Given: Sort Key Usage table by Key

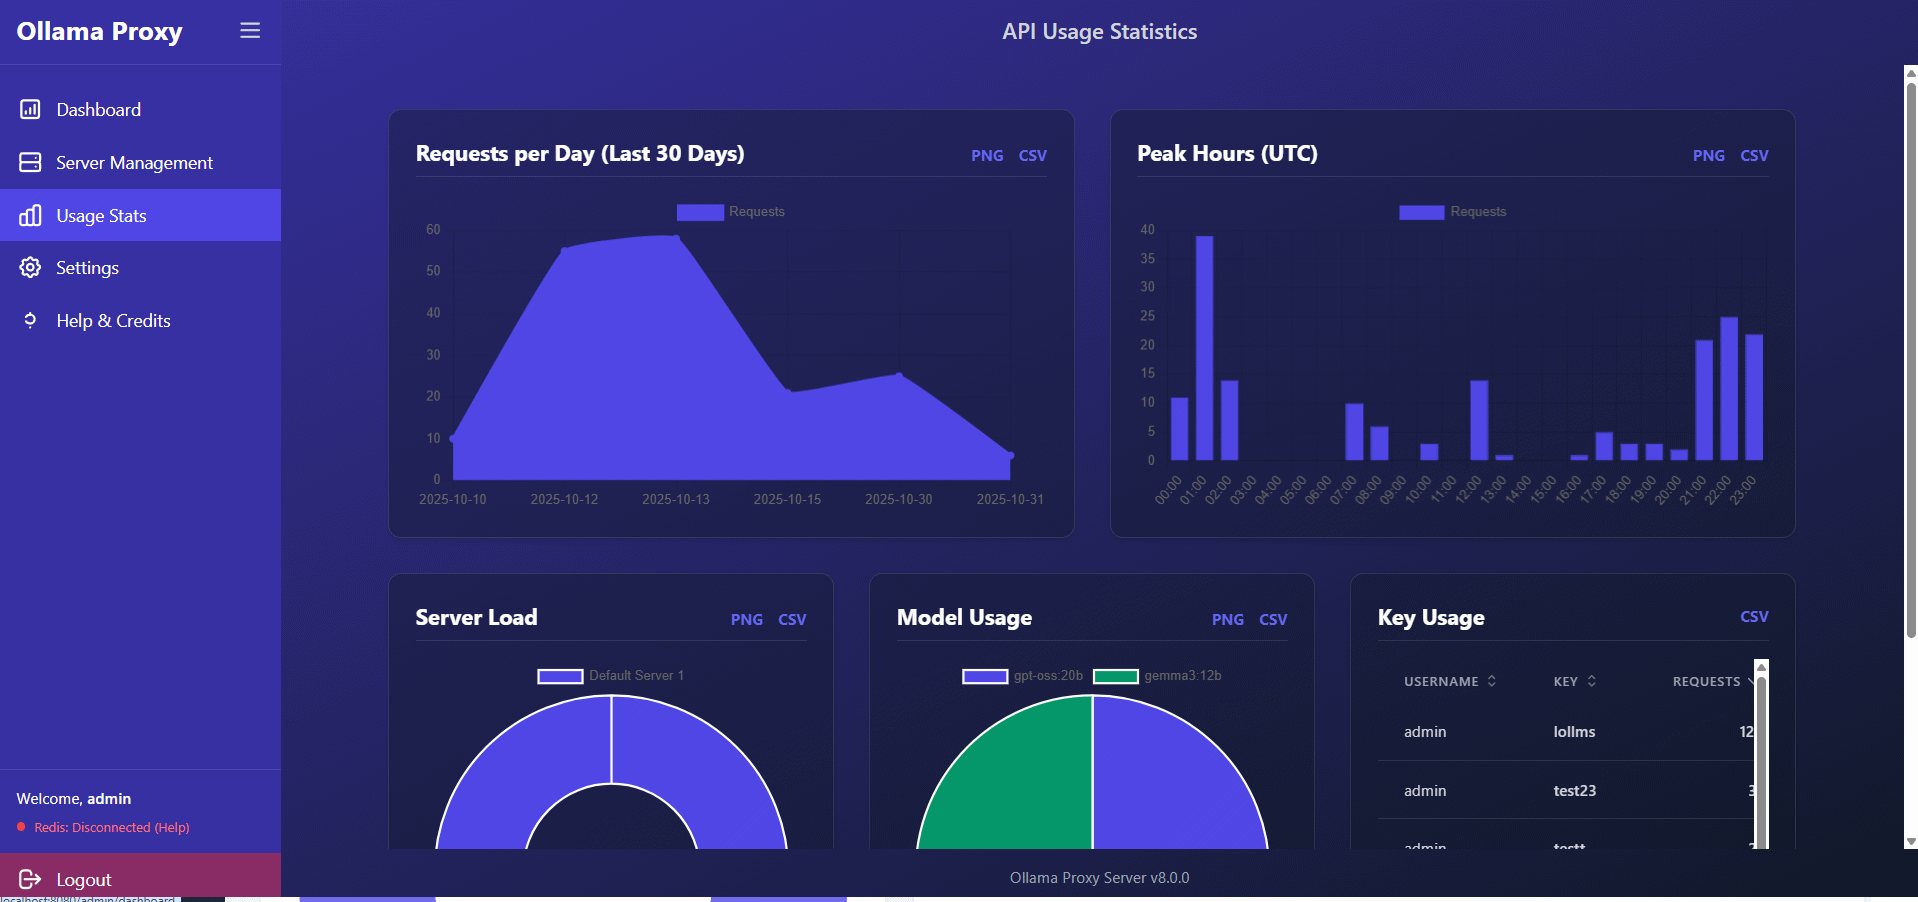Looking at the screenshot, I should [x=1575, y=681].
